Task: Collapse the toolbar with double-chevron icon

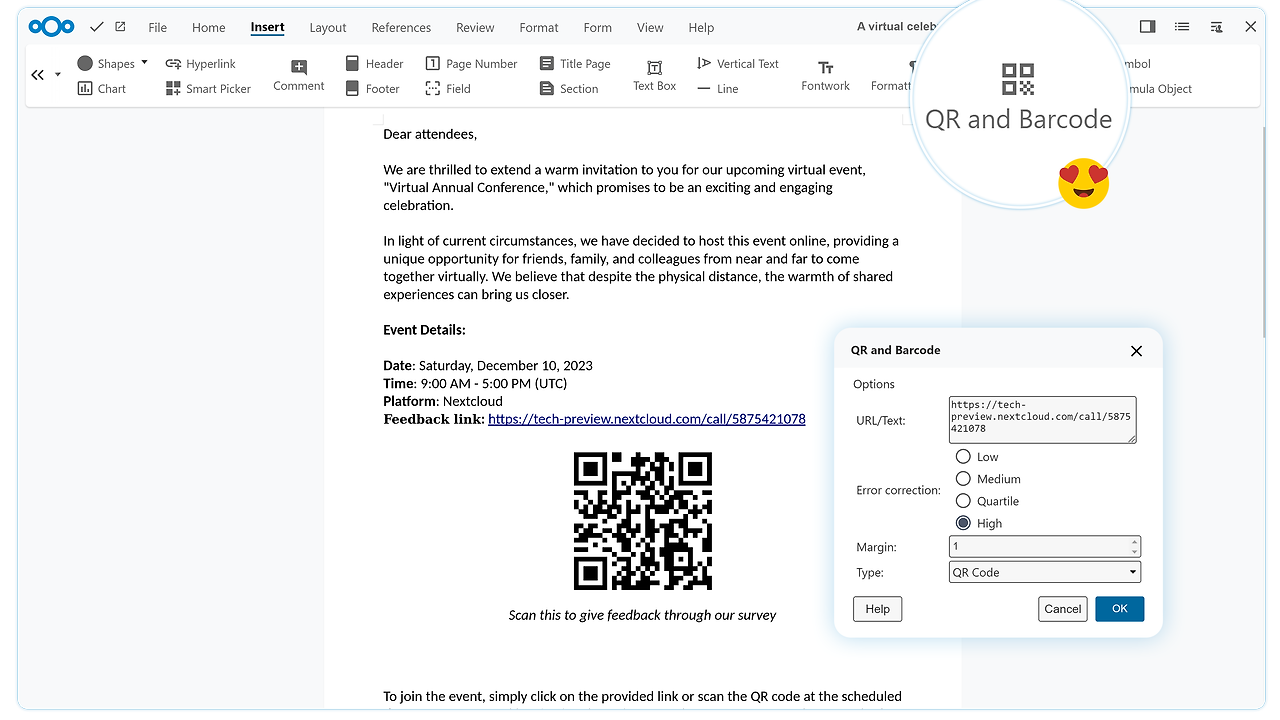Action: (x=38, y=75)
